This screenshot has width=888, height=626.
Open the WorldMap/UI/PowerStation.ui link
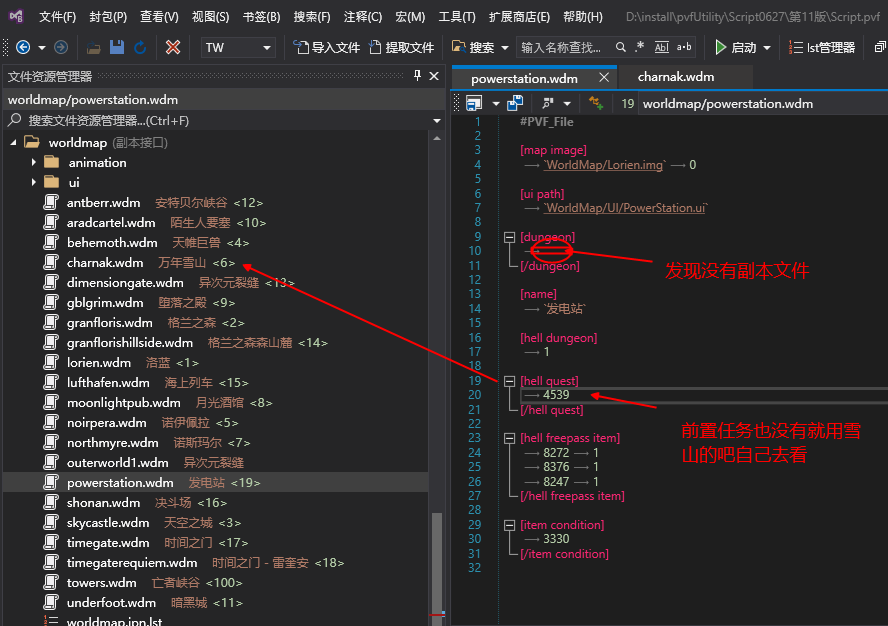pos(625,208)
